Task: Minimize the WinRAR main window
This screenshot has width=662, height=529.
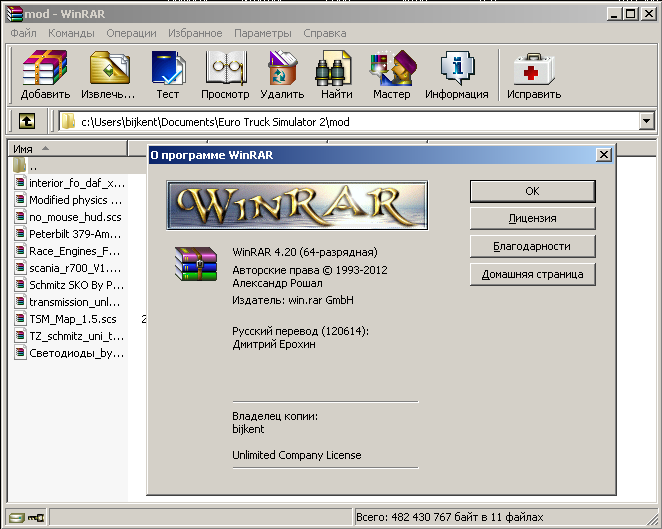Action: pyautogui.click(x=615, y=14)
